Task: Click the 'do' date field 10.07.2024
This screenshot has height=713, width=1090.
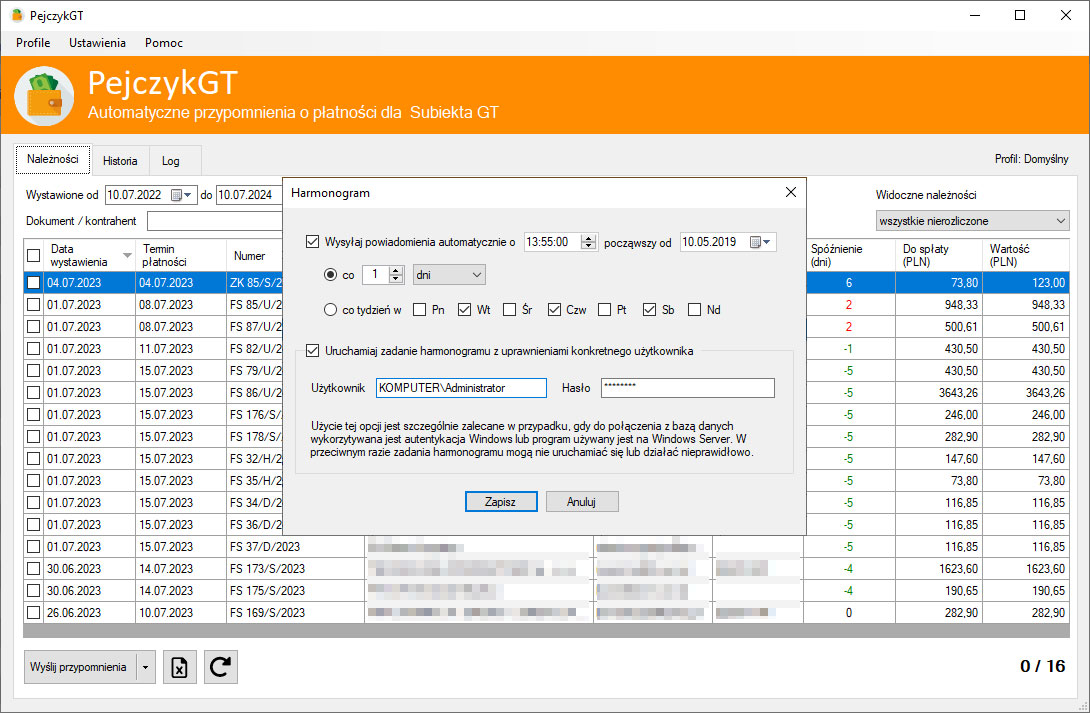Action: click(250, 195)
